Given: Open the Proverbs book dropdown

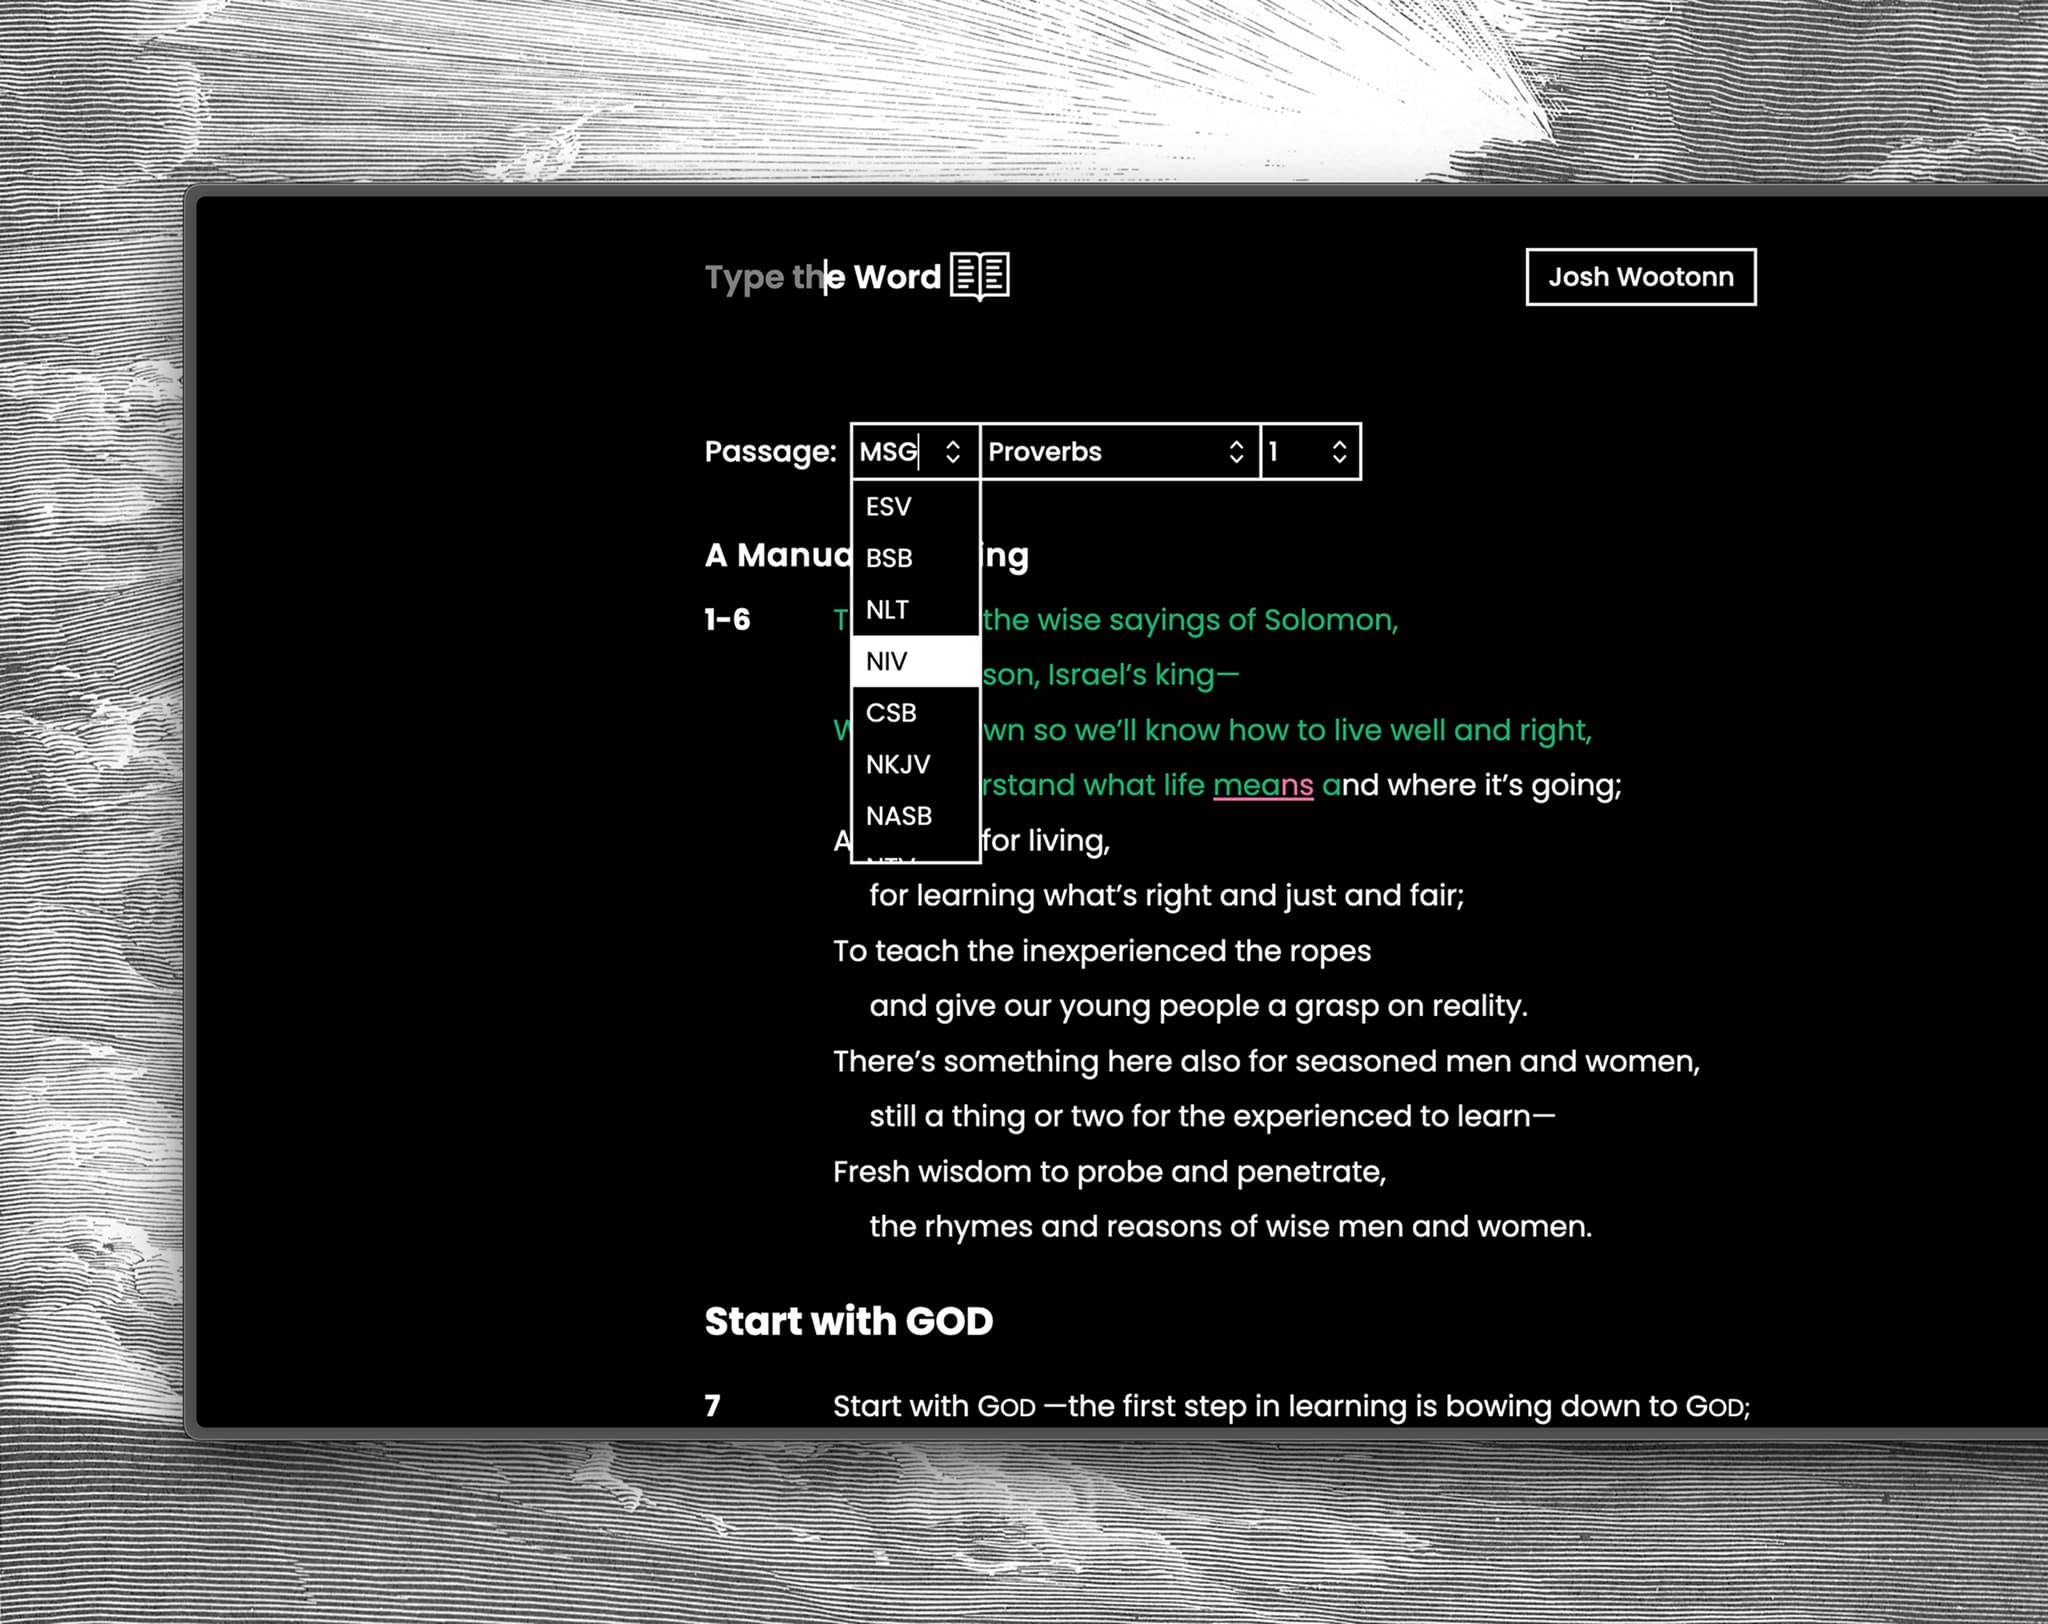Looking at the screenshot, I should [x=1100, y=452].
